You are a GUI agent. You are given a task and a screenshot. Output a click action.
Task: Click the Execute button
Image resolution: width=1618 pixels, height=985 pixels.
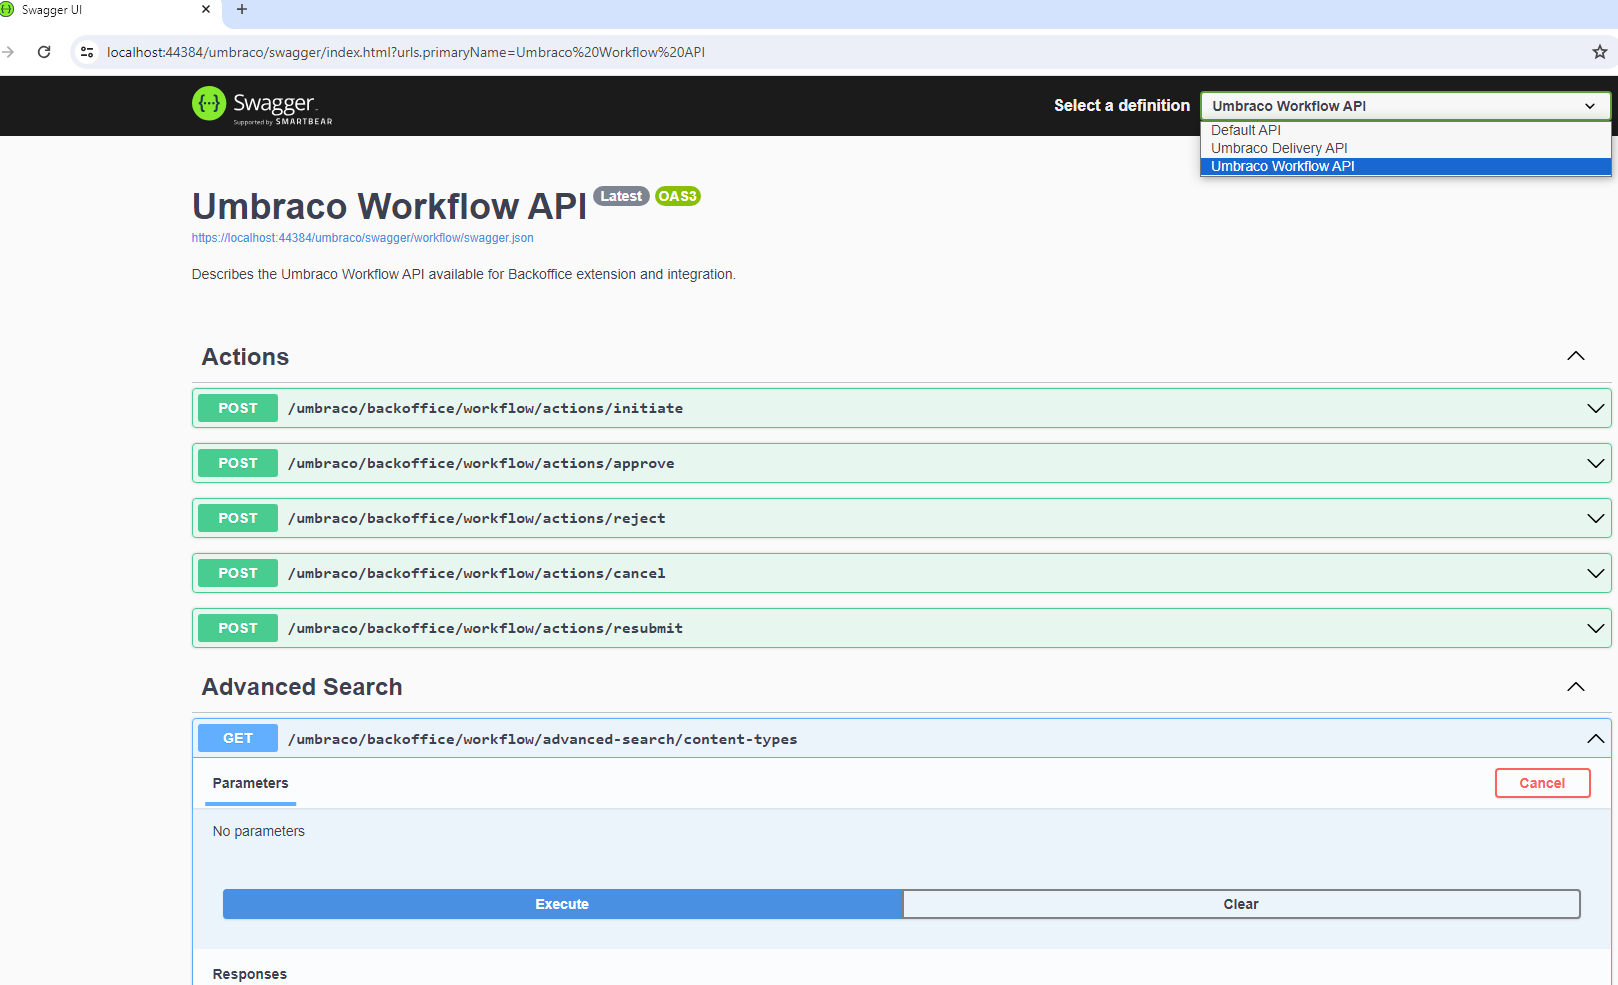[x=562, y=904]
